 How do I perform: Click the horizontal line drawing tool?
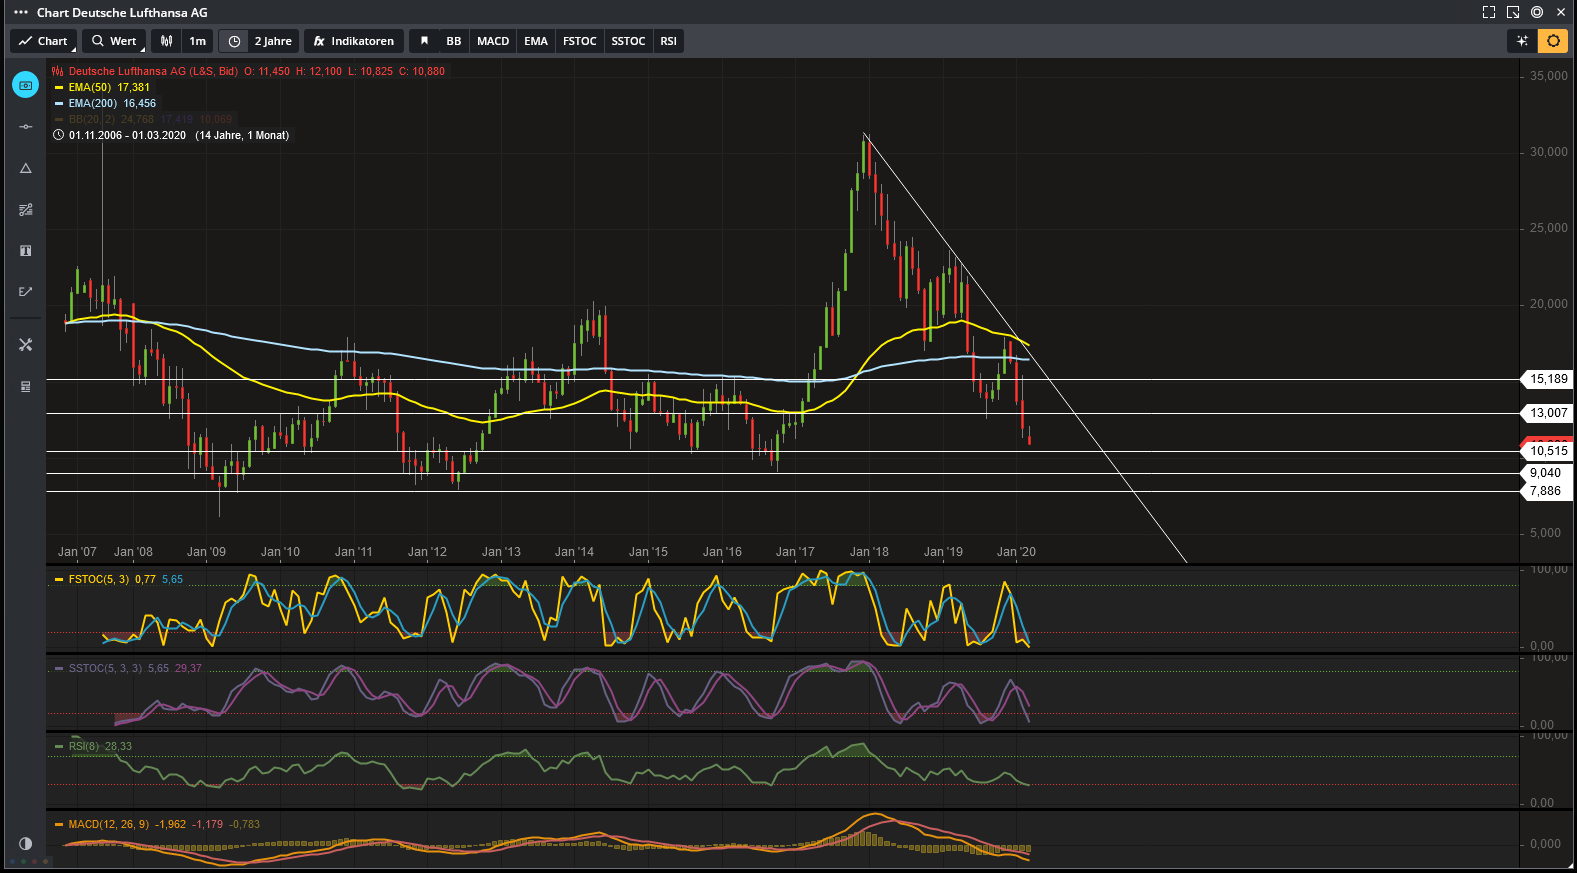26,127
